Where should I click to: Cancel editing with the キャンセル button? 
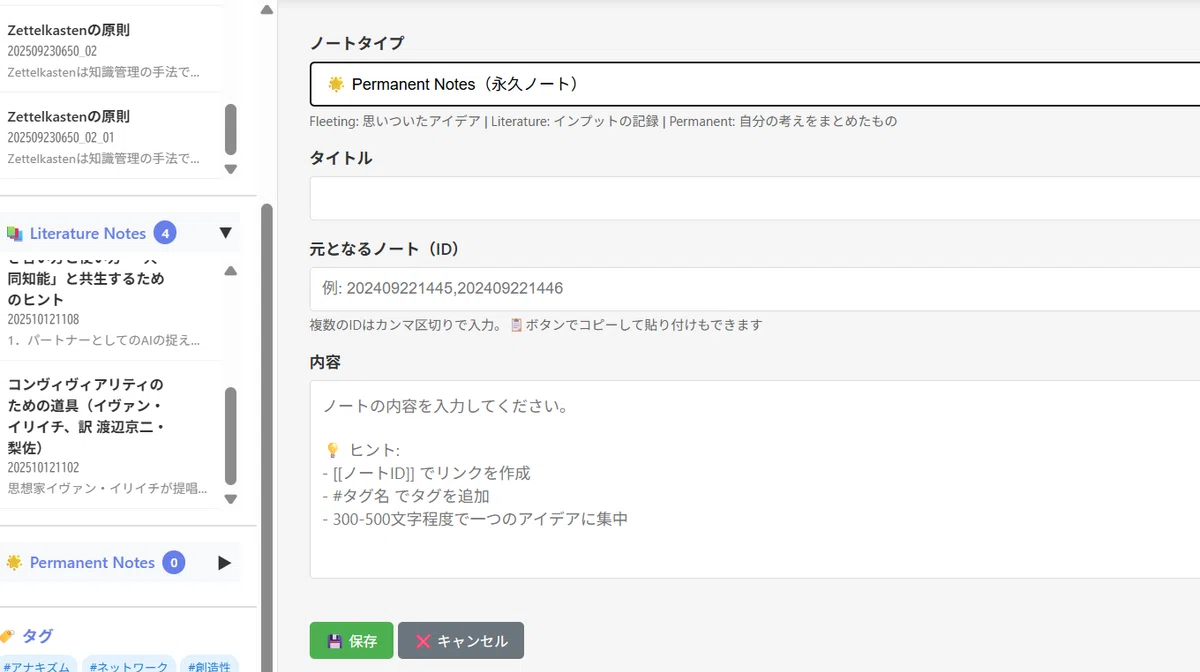point(461,641)
